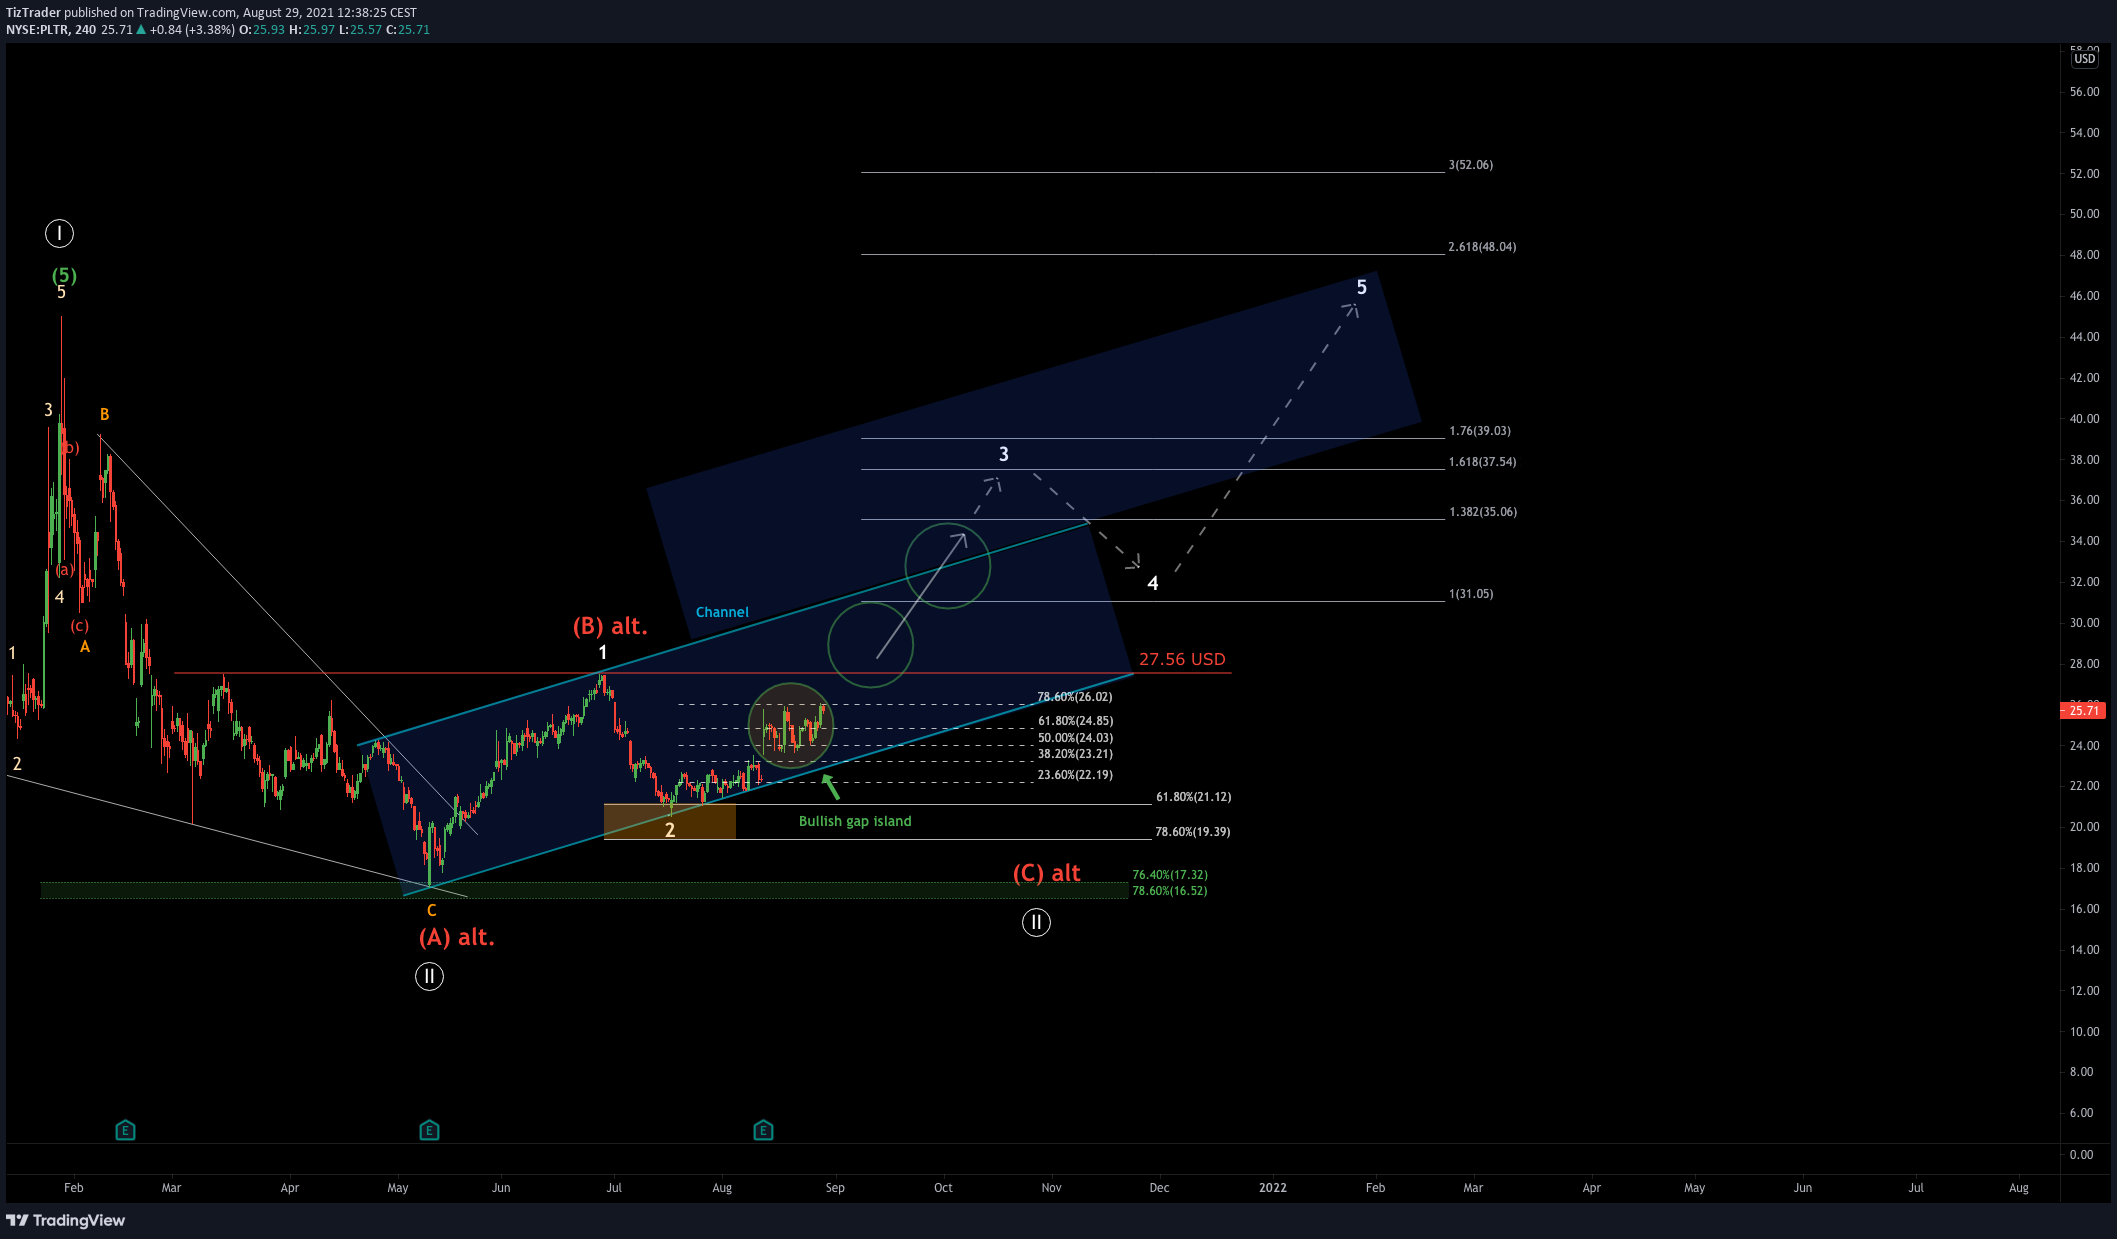Click the projected wave 5 label
The height and width of the screenshot is (1239, 2117).
coord(1361,288)
